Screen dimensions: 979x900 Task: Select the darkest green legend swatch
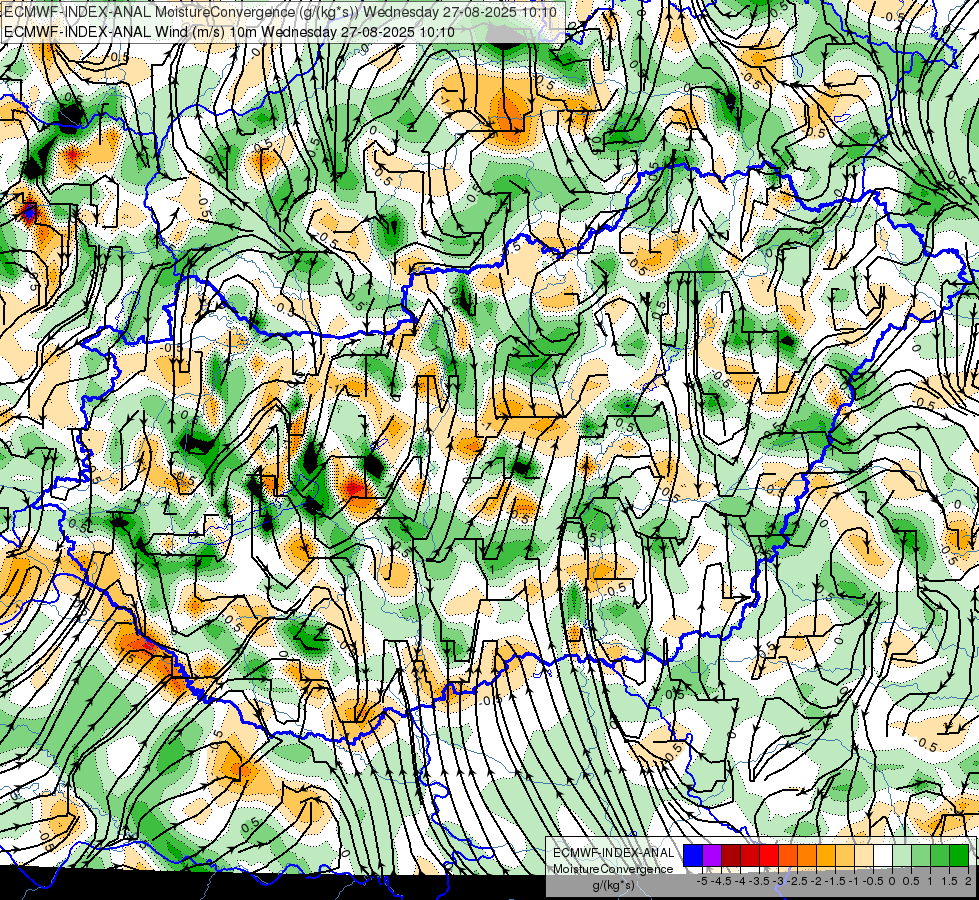(x=958, y=856)
